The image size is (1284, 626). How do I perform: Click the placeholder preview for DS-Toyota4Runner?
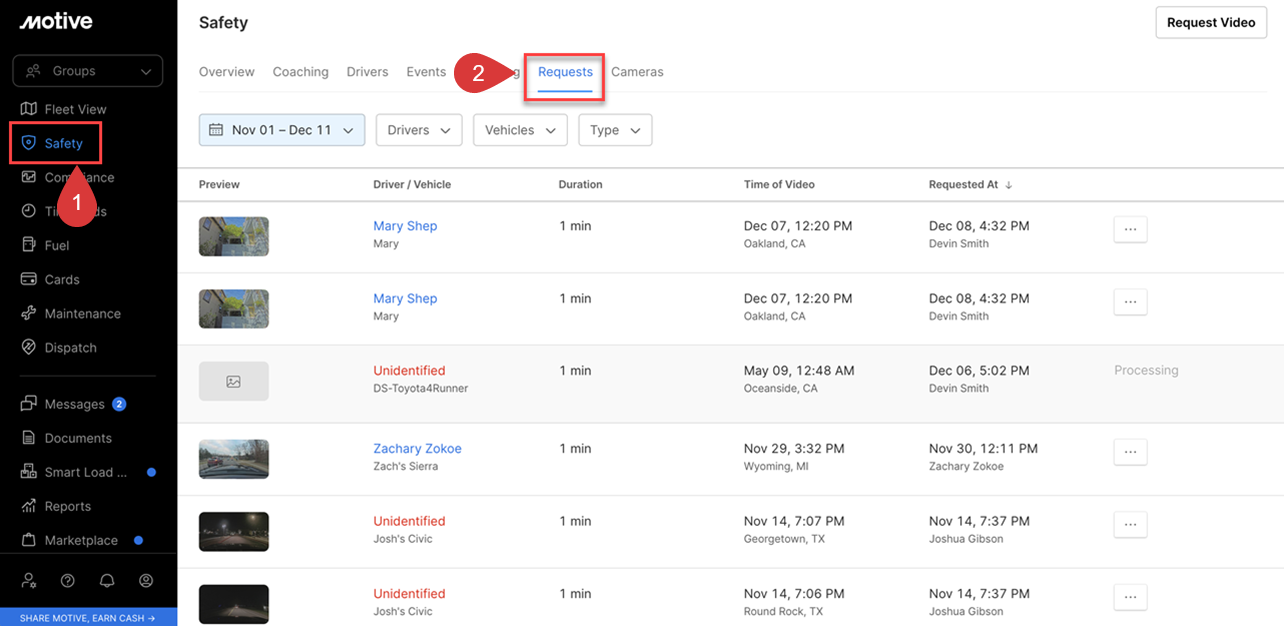pyautogui.click(x=234, y=381)
